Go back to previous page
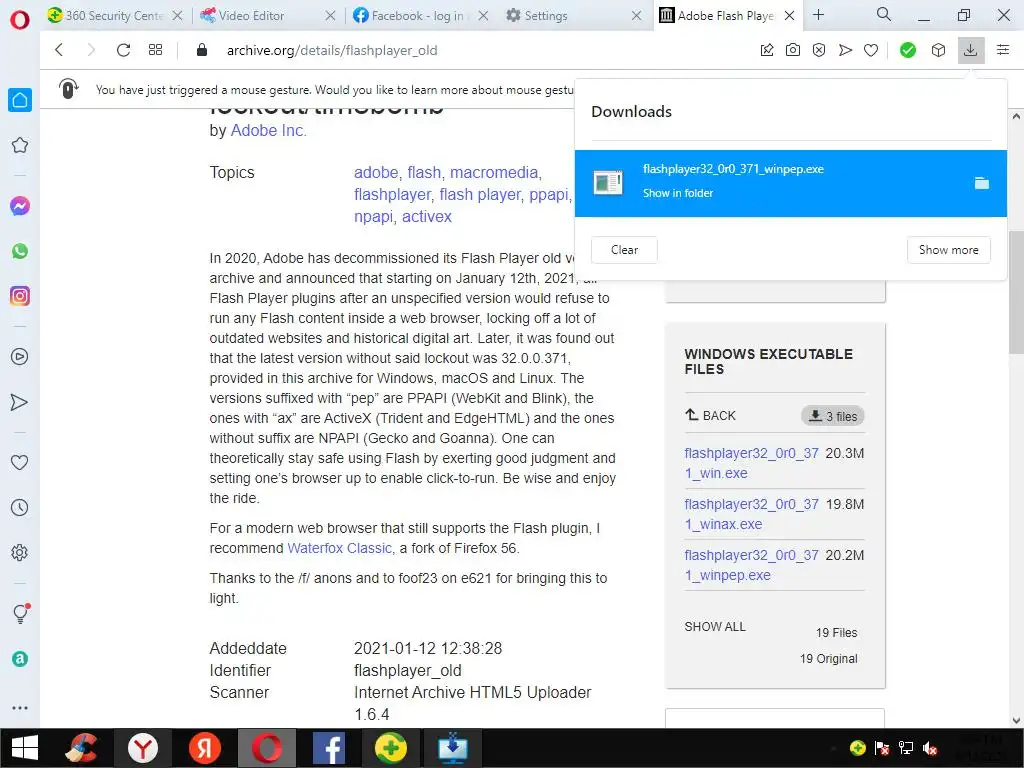Screen dimensions: 1024x768 (59, 50)
